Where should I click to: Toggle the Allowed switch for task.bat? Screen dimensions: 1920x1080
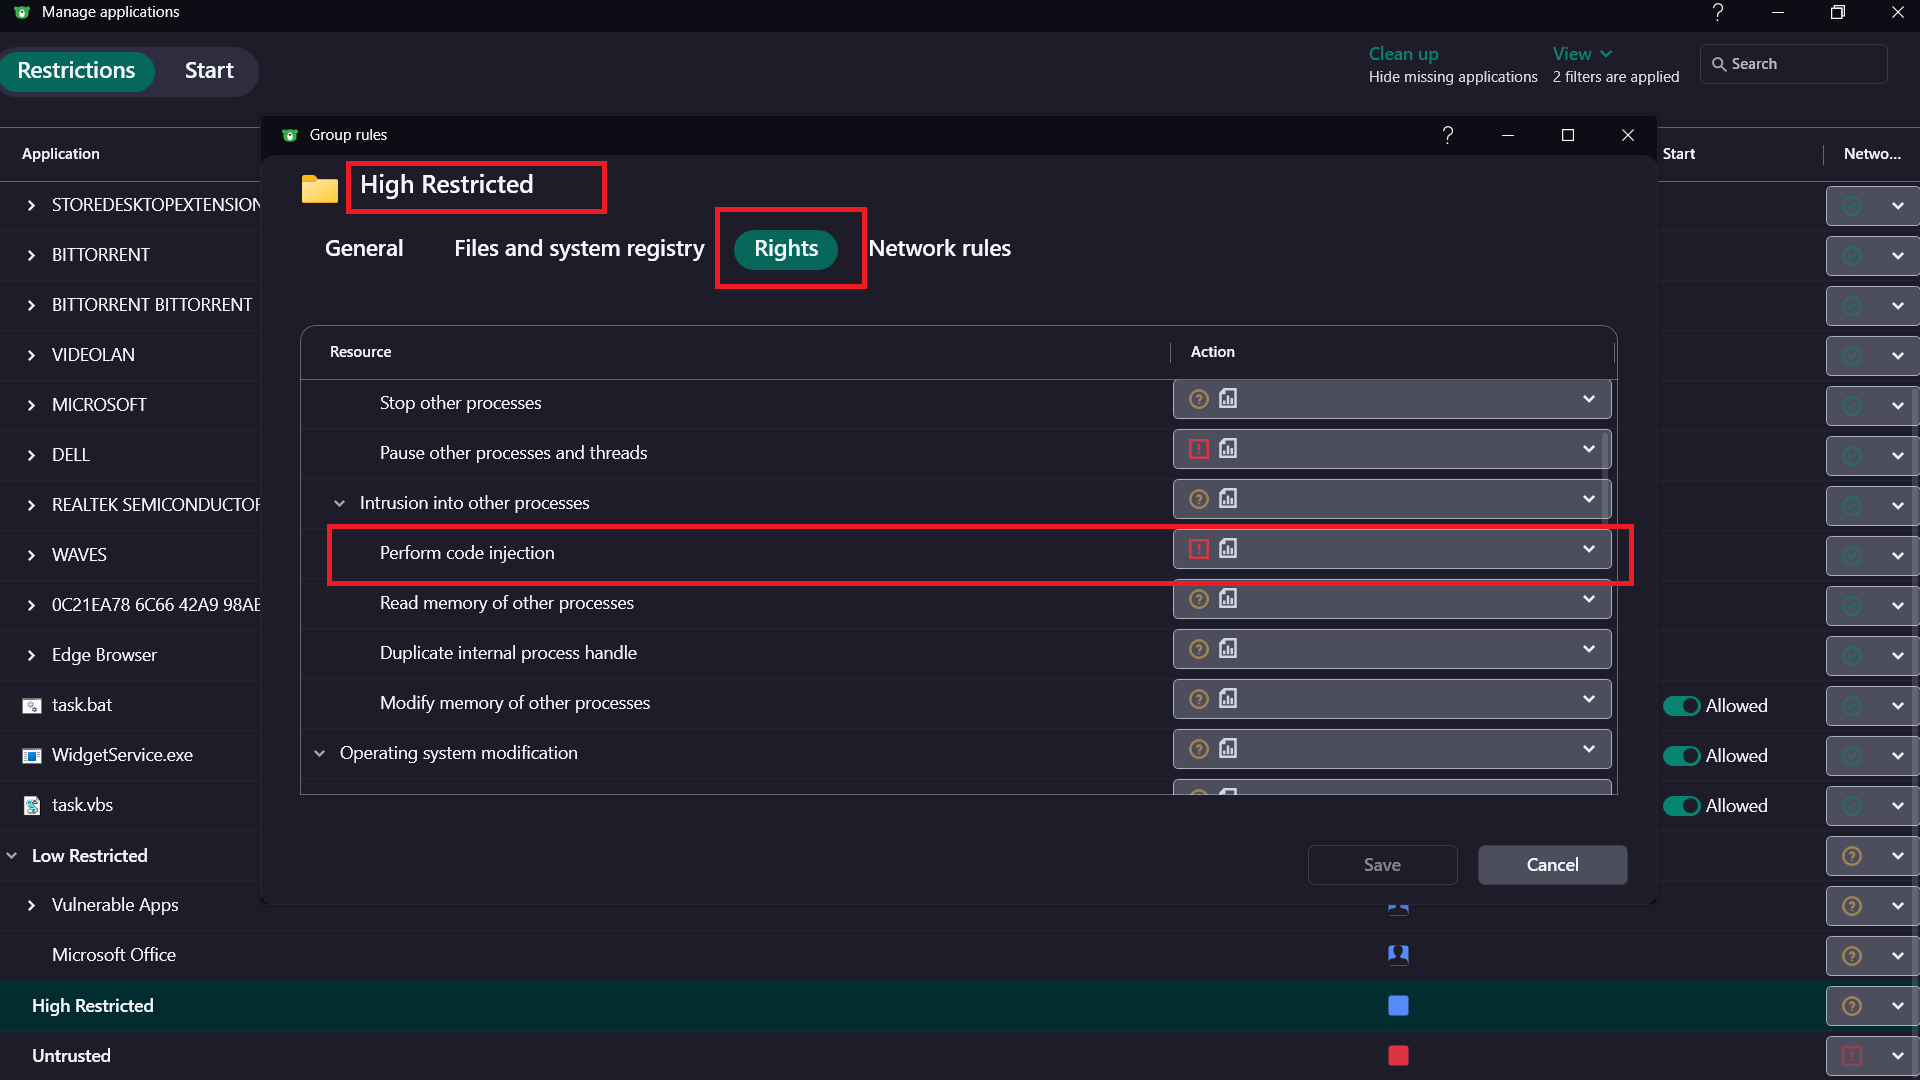1681,706
